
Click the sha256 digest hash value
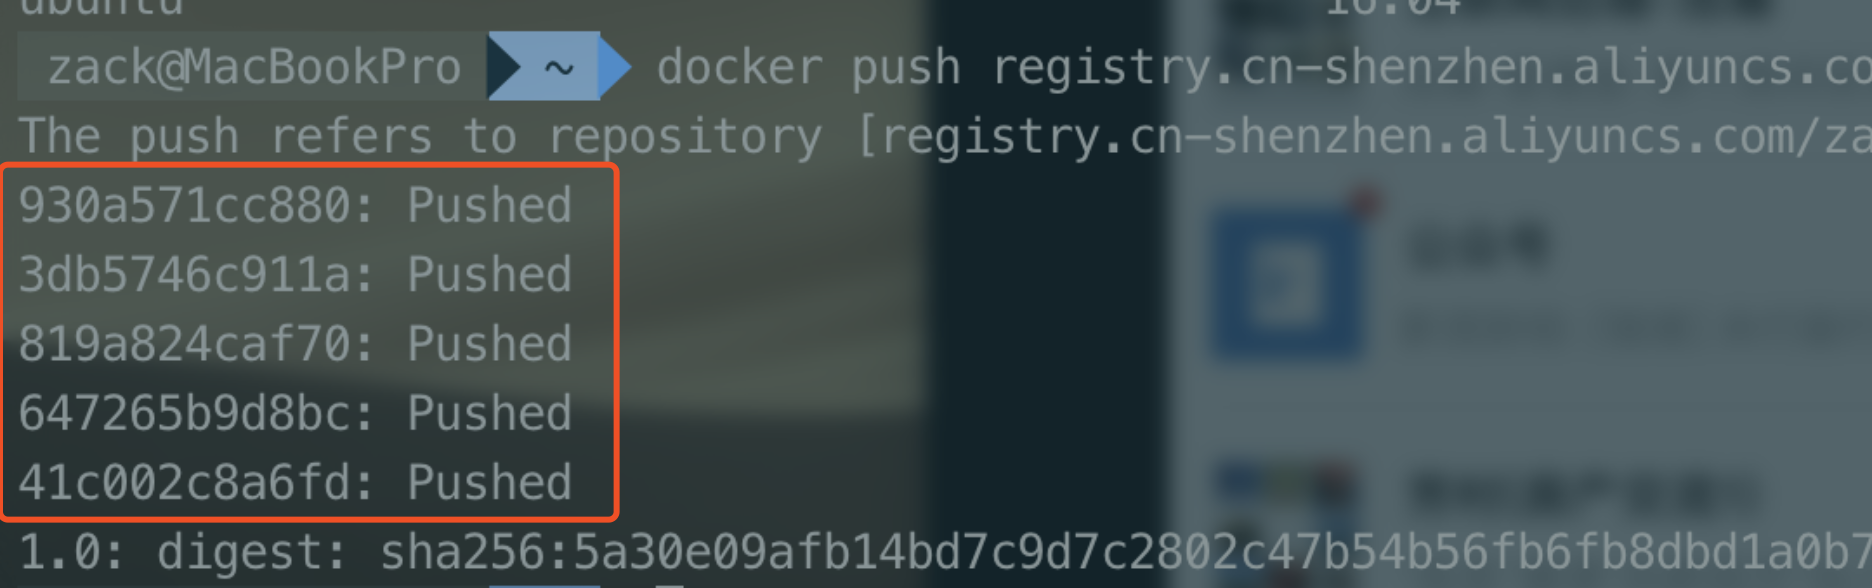(1125, 552)
